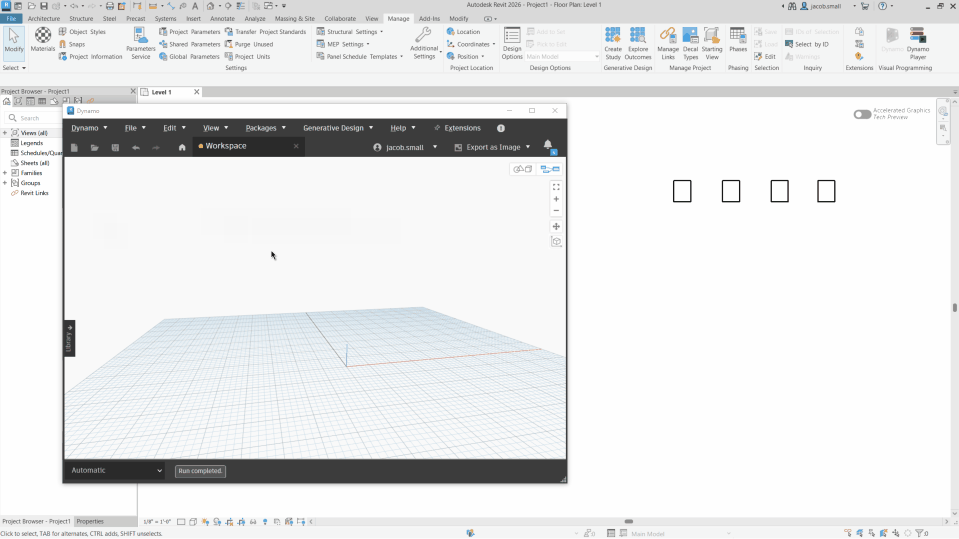Image resolution: width=959 pixels, height=539 pixels.
Task: Click the Project Browser search field
Action: point(35,118)
